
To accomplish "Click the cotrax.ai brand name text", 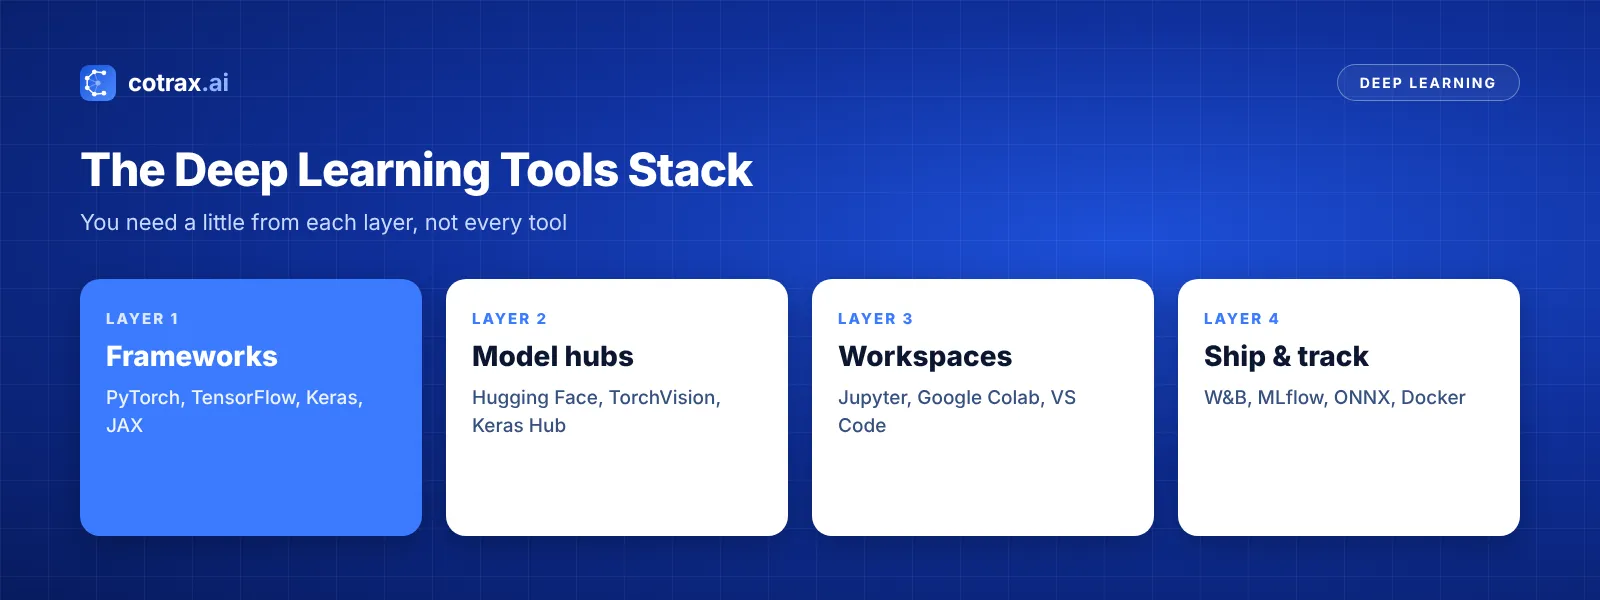I will click(x=178, y=83).
